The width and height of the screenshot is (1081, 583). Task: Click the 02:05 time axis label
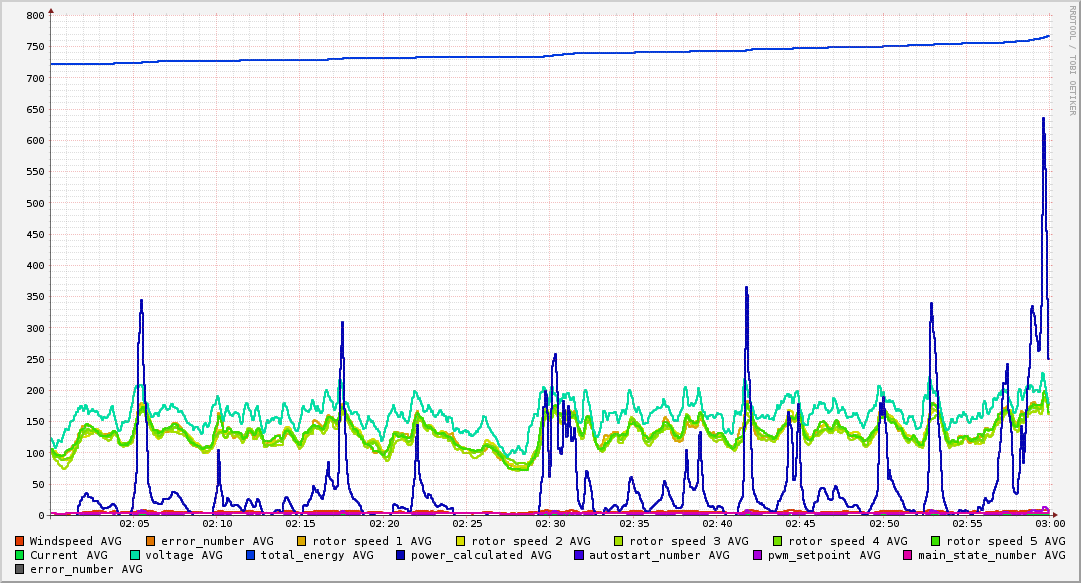click(134, 524)
